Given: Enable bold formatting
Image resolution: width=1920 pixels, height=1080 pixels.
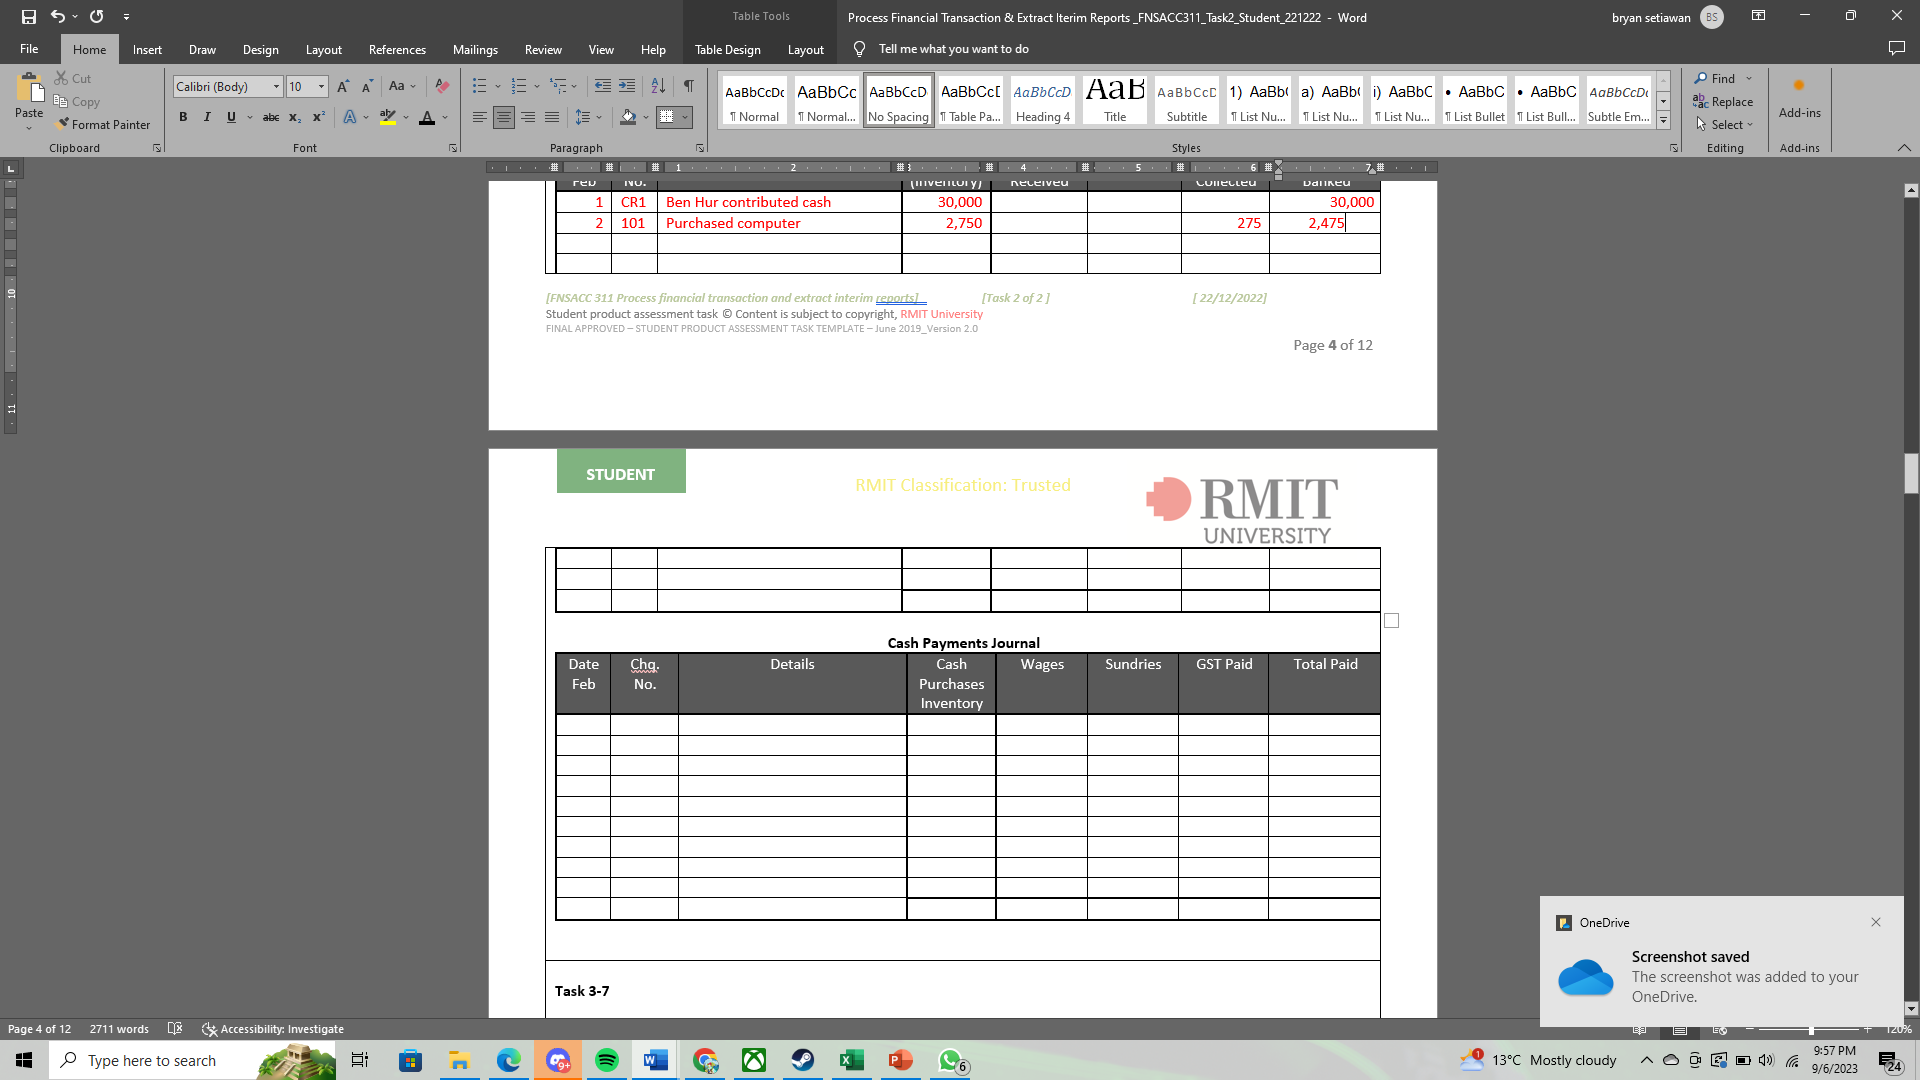Looking at the screenshot, I should point(183,117).
